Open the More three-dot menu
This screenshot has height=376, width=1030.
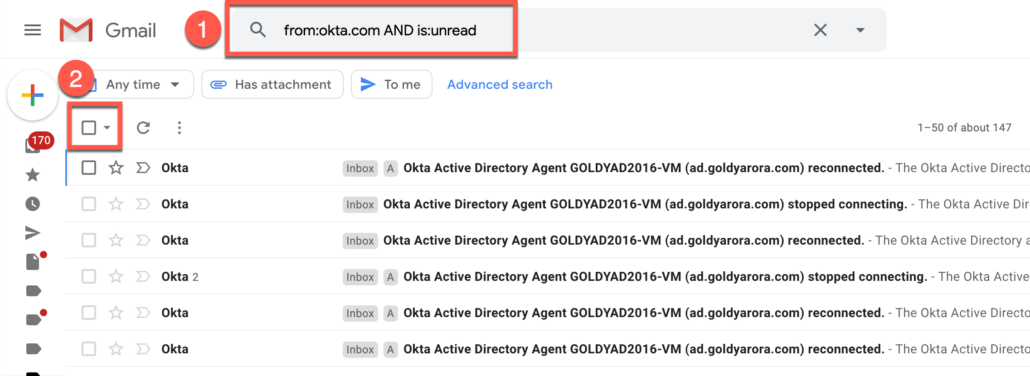tap(179, 128)
